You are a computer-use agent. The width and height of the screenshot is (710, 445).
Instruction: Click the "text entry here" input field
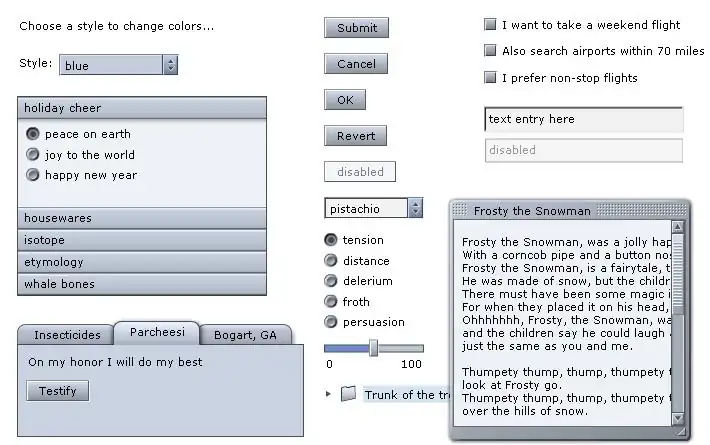tap(583, 120)
